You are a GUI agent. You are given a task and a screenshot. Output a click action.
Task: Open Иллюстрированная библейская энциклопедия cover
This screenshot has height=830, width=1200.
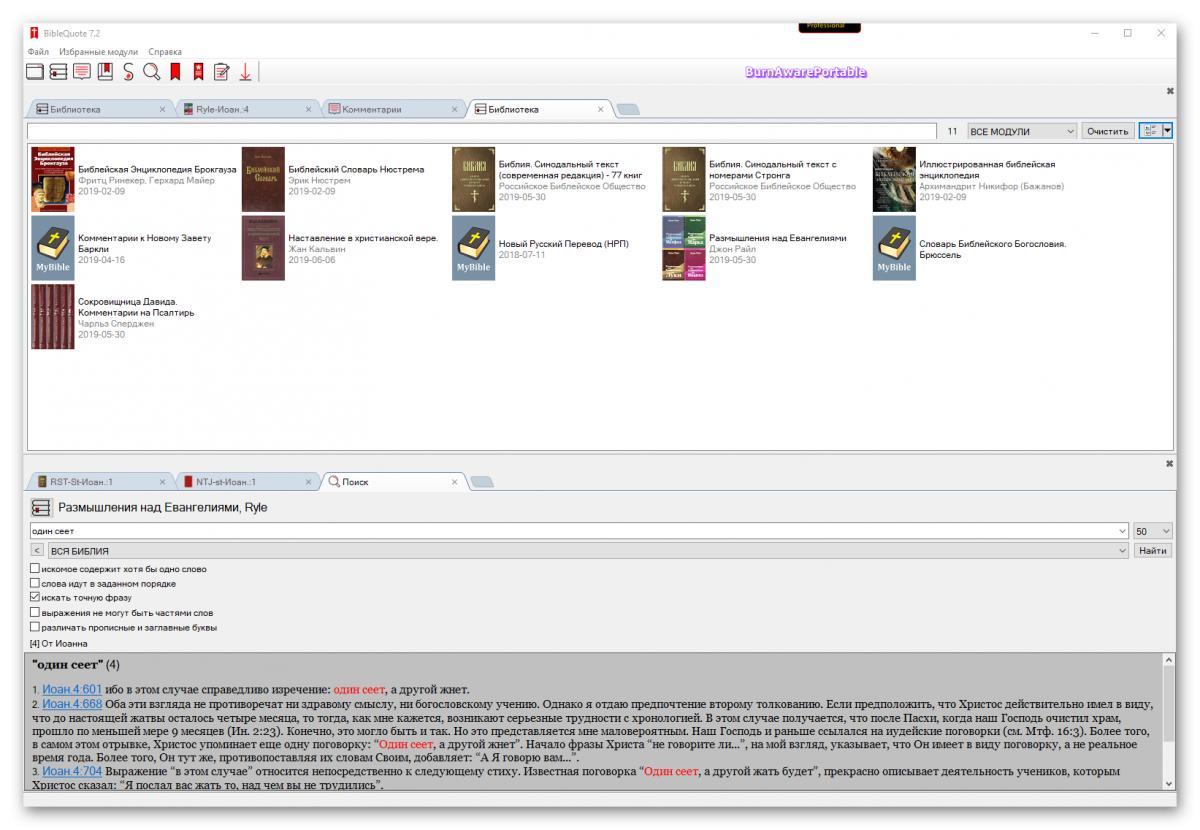894,179
